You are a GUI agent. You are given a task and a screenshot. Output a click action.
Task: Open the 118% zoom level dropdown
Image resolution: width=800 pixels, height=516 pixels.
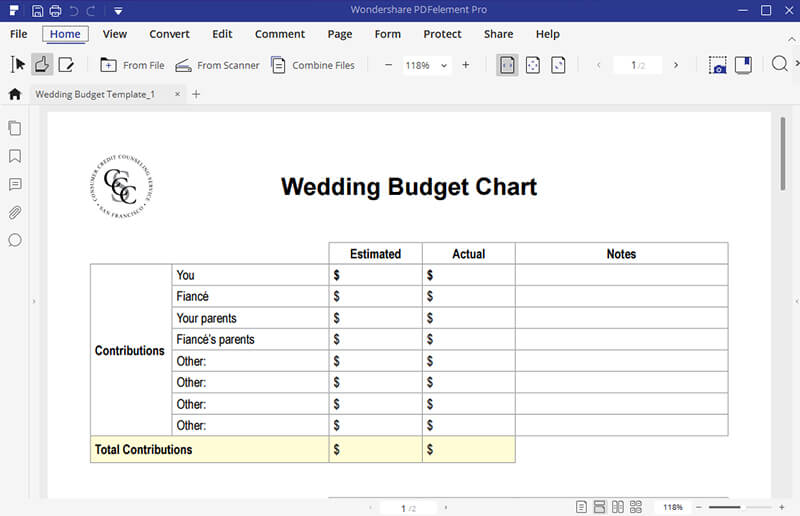[443, 65]
